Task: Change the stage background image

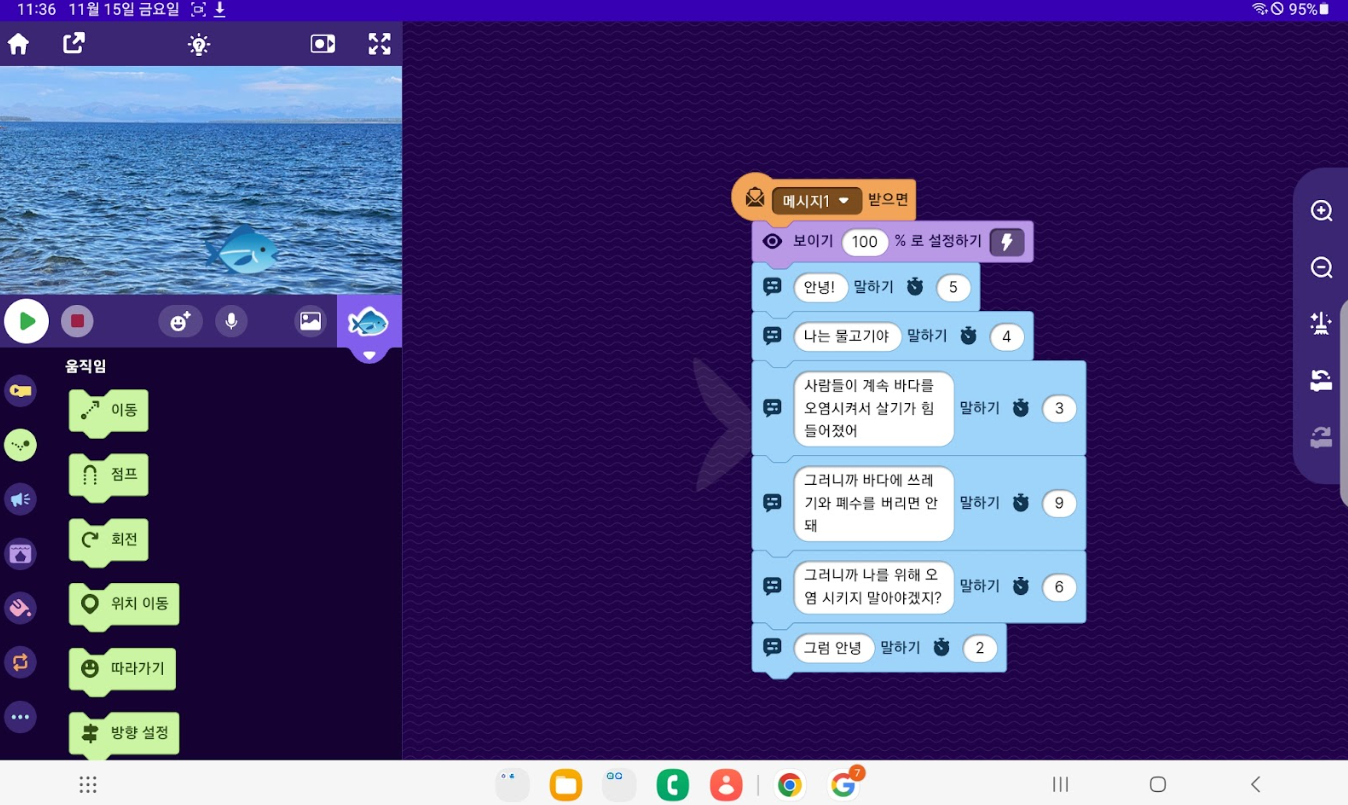Action: click(x=311, y=321)
